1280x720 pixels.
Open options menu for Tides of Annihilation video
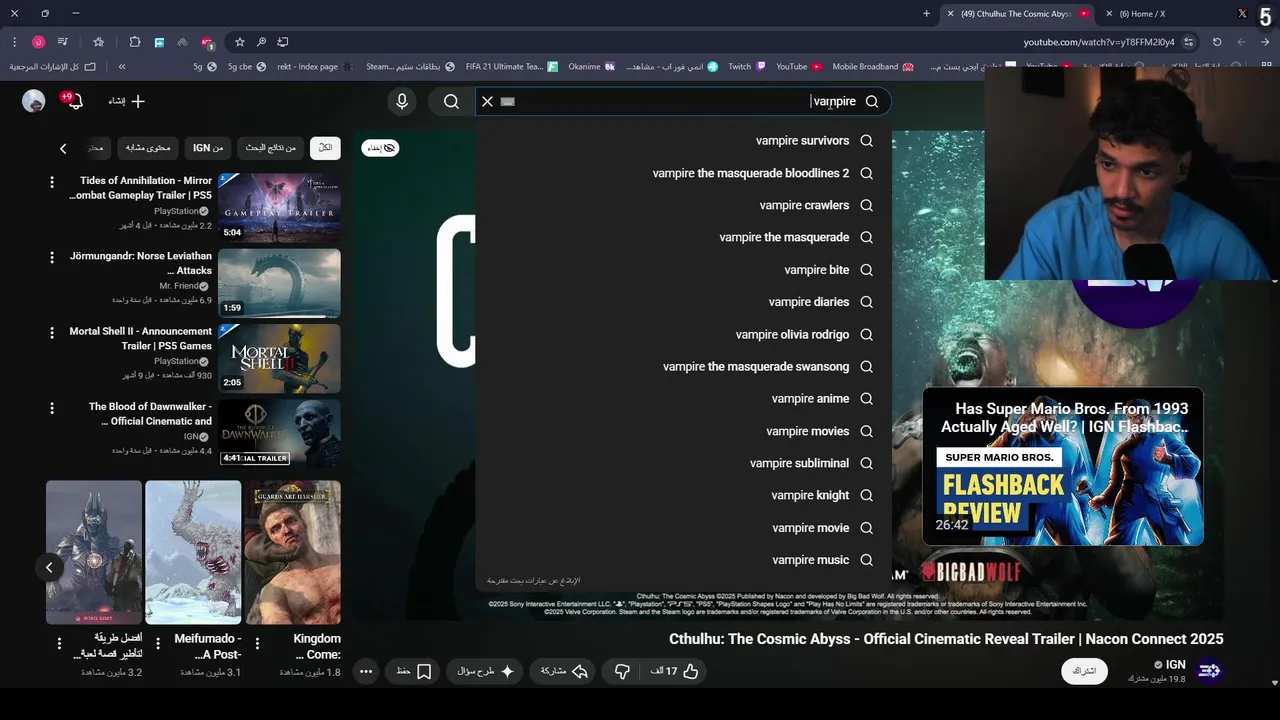pyautogui.click(x=52, y=182)
